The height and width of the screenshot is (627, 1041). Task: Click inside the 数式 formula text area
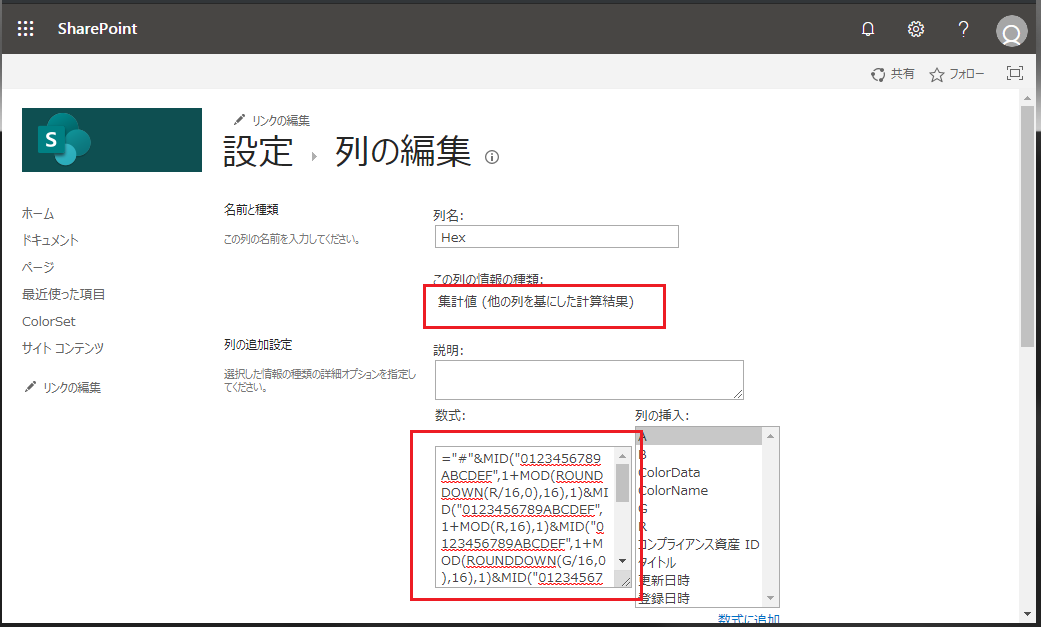(526, 517)
